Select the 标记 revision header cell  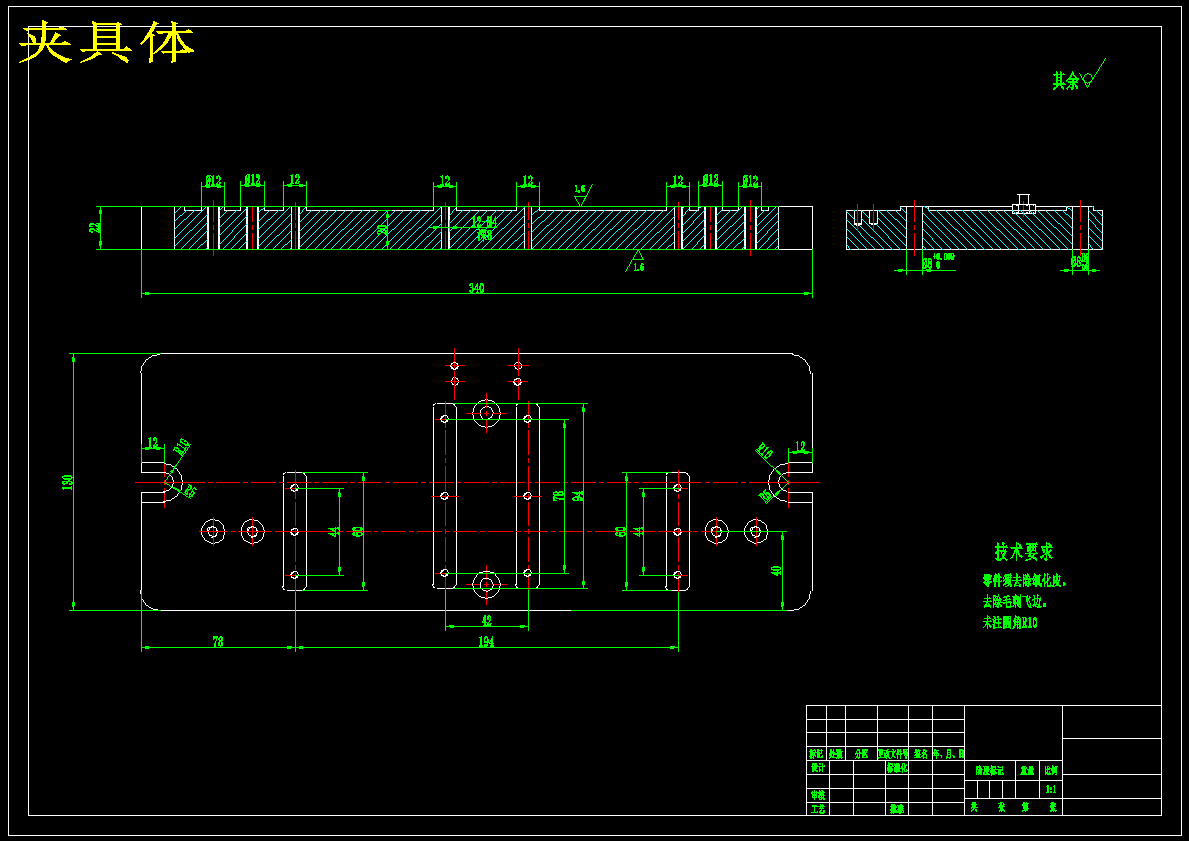tap(816, 754)
